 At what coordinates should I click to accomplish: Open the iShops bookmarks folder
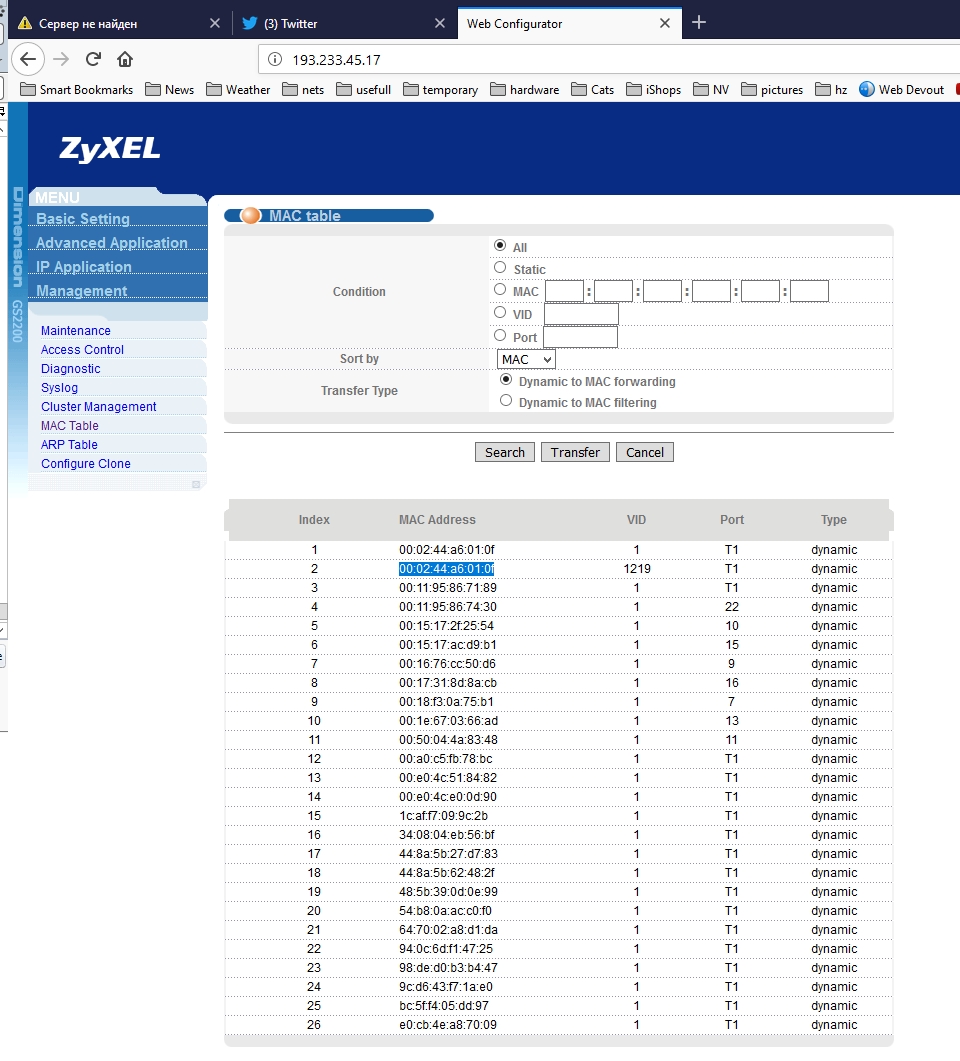click(x=654, y=89)
